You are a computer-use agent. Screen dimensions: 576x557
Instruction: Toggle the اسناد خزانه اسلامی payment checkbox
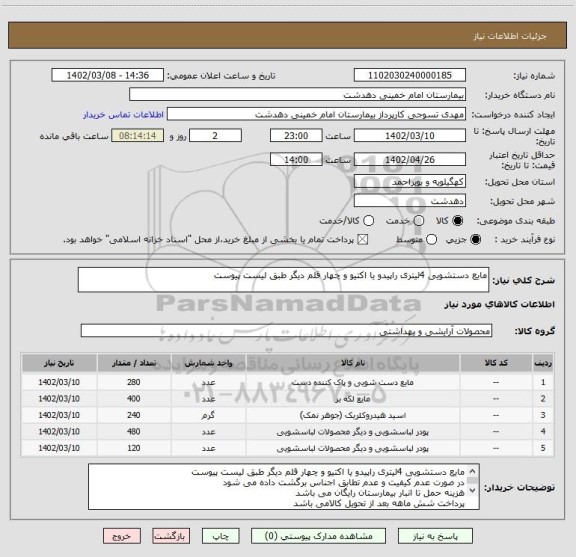(x=363, y=240)
